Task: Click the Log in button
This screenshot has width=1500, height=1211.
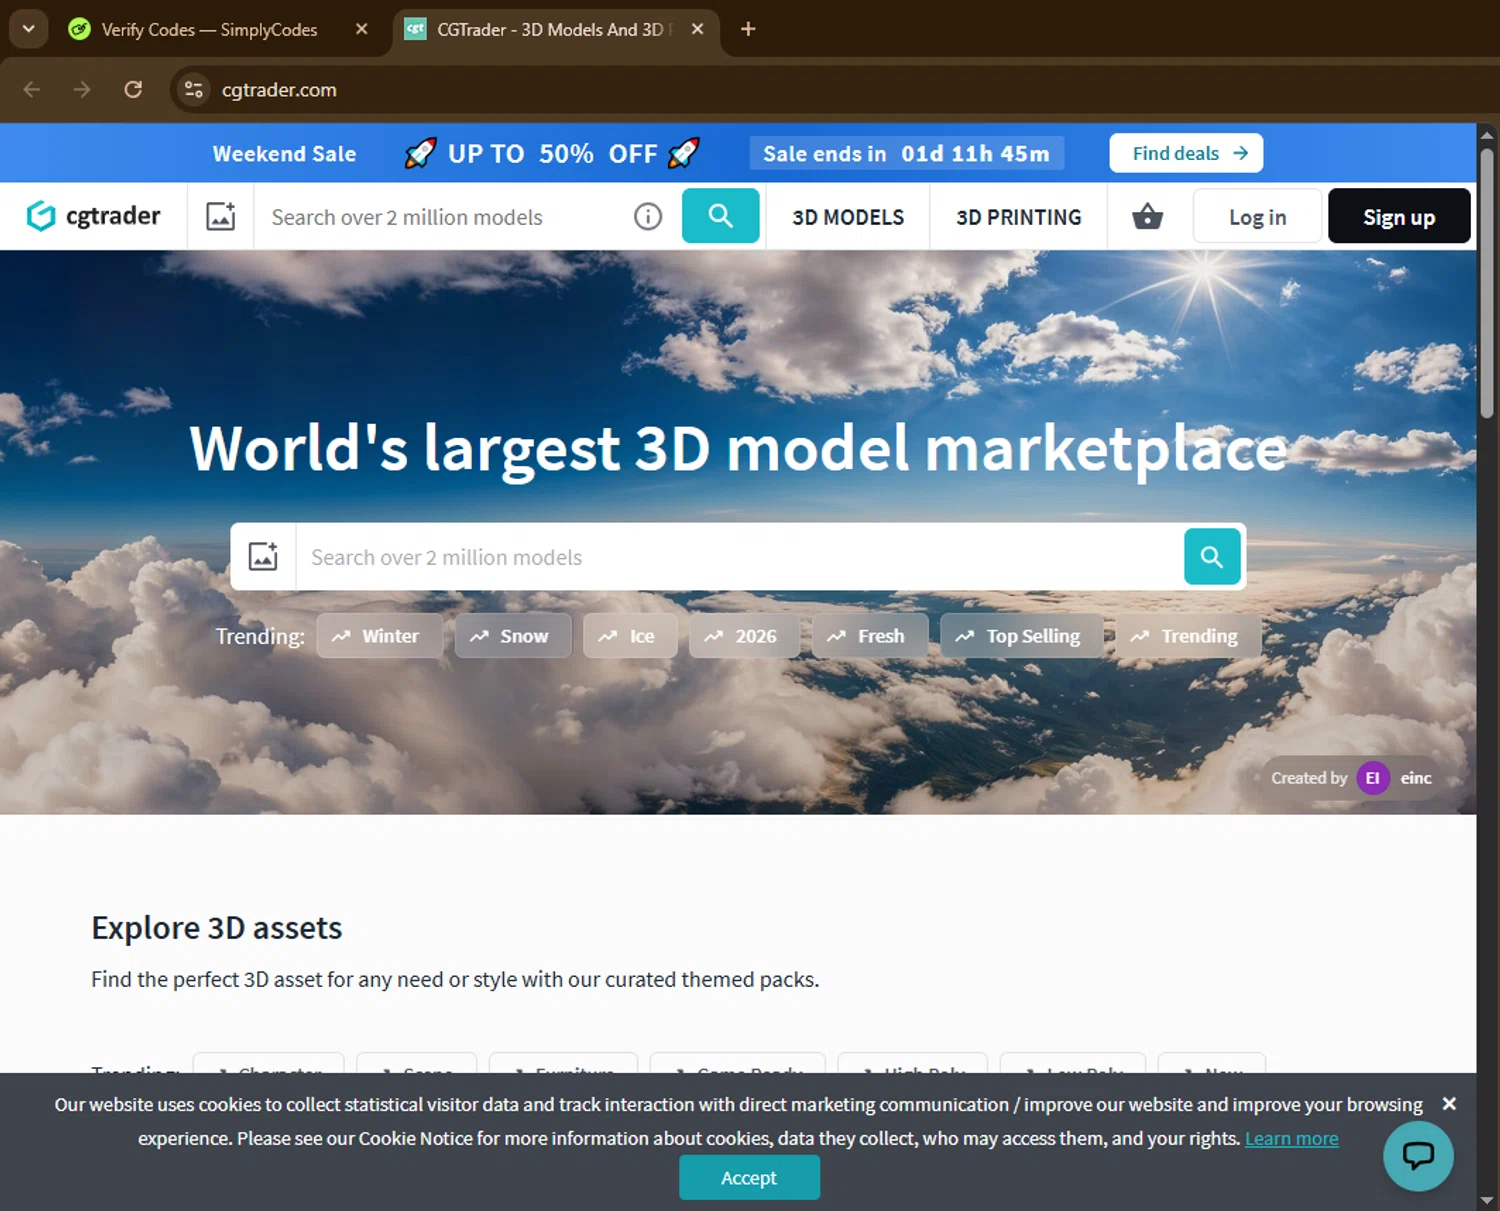Action: [x=1258, y=217]
